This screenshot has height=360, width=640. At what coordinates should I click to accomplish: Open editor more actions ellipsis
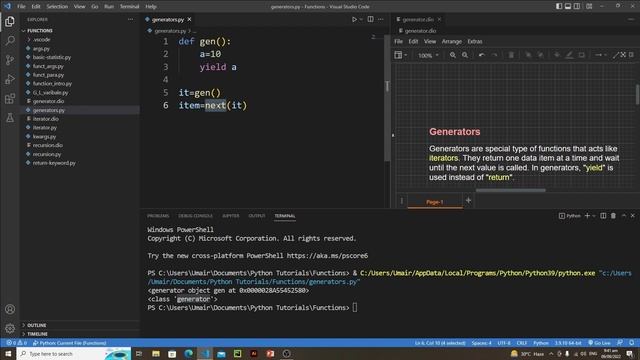point(380,19)
